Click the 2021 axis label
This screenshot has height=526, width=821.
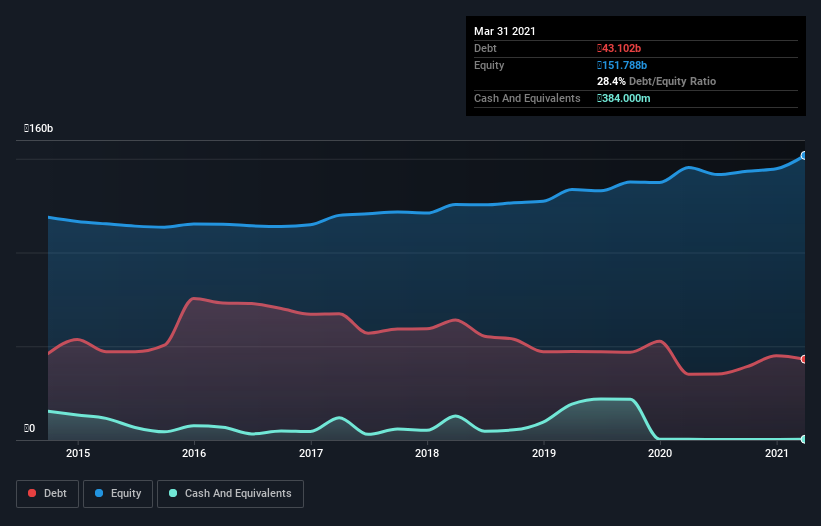pos(776,453)
